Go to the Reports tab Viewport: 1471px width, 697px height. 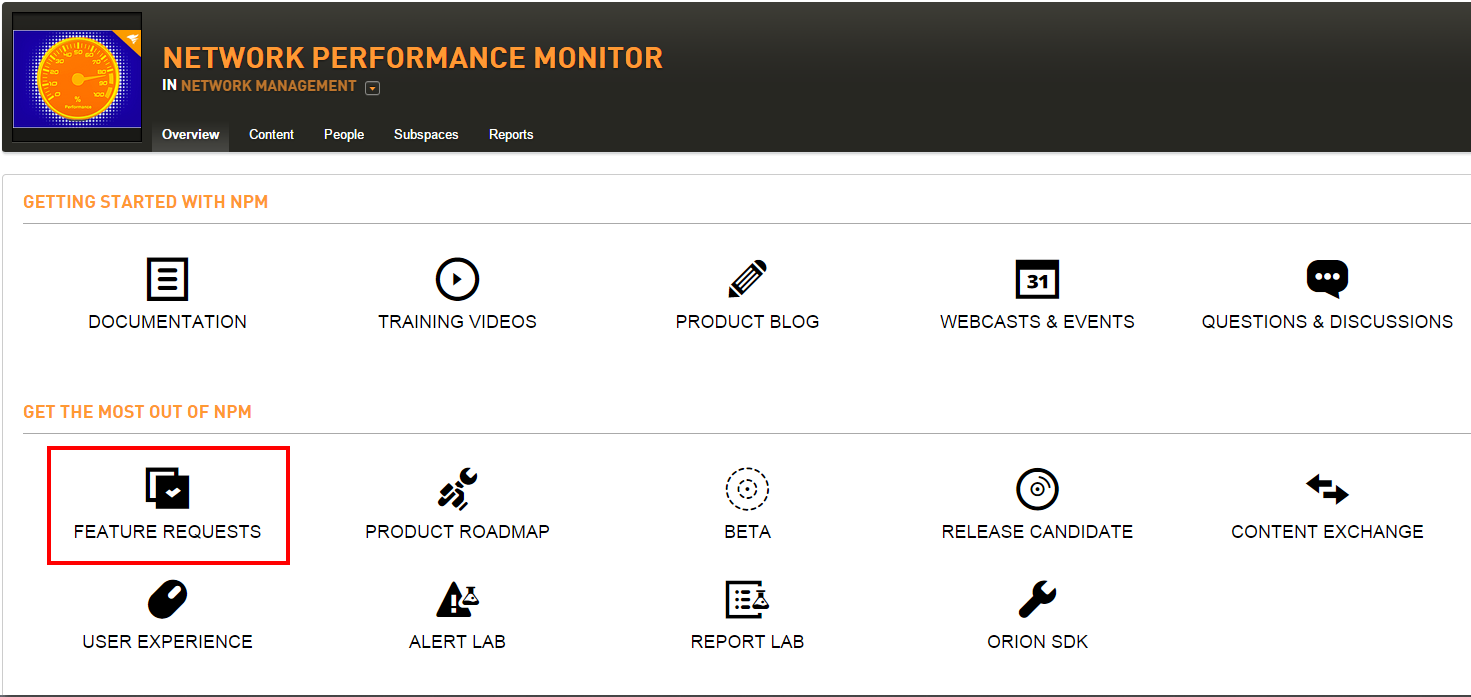(511, 134)
